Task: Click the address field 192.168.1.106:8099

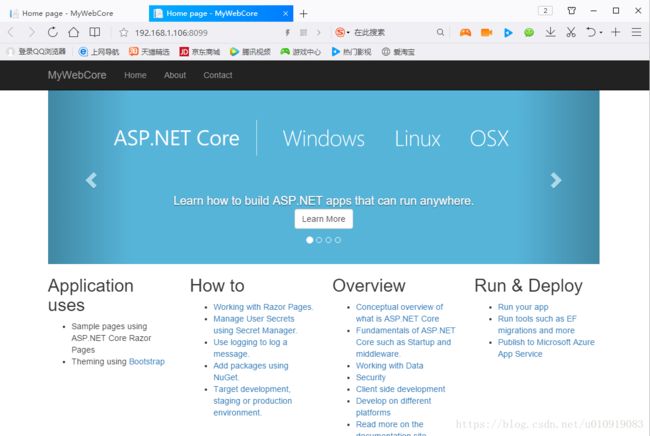Action: click(171, 33)
